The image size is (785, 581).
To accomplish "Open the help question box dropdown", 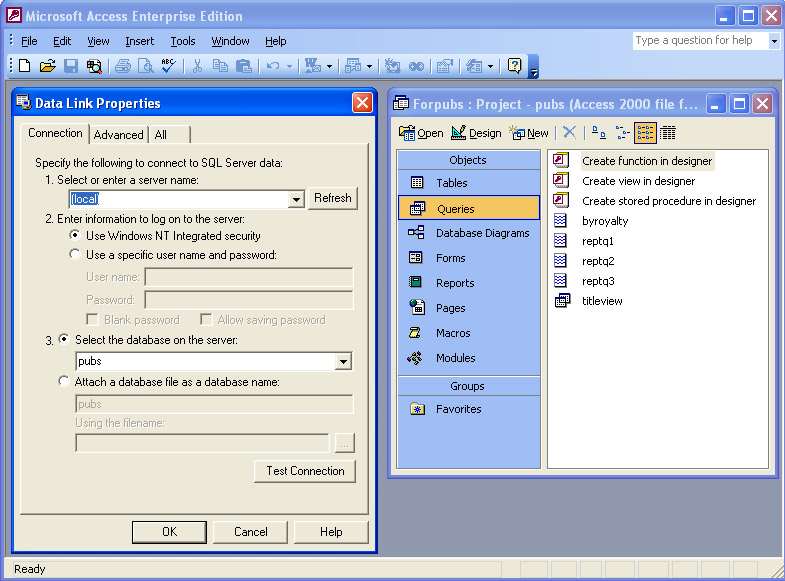I will click(774, 41).
